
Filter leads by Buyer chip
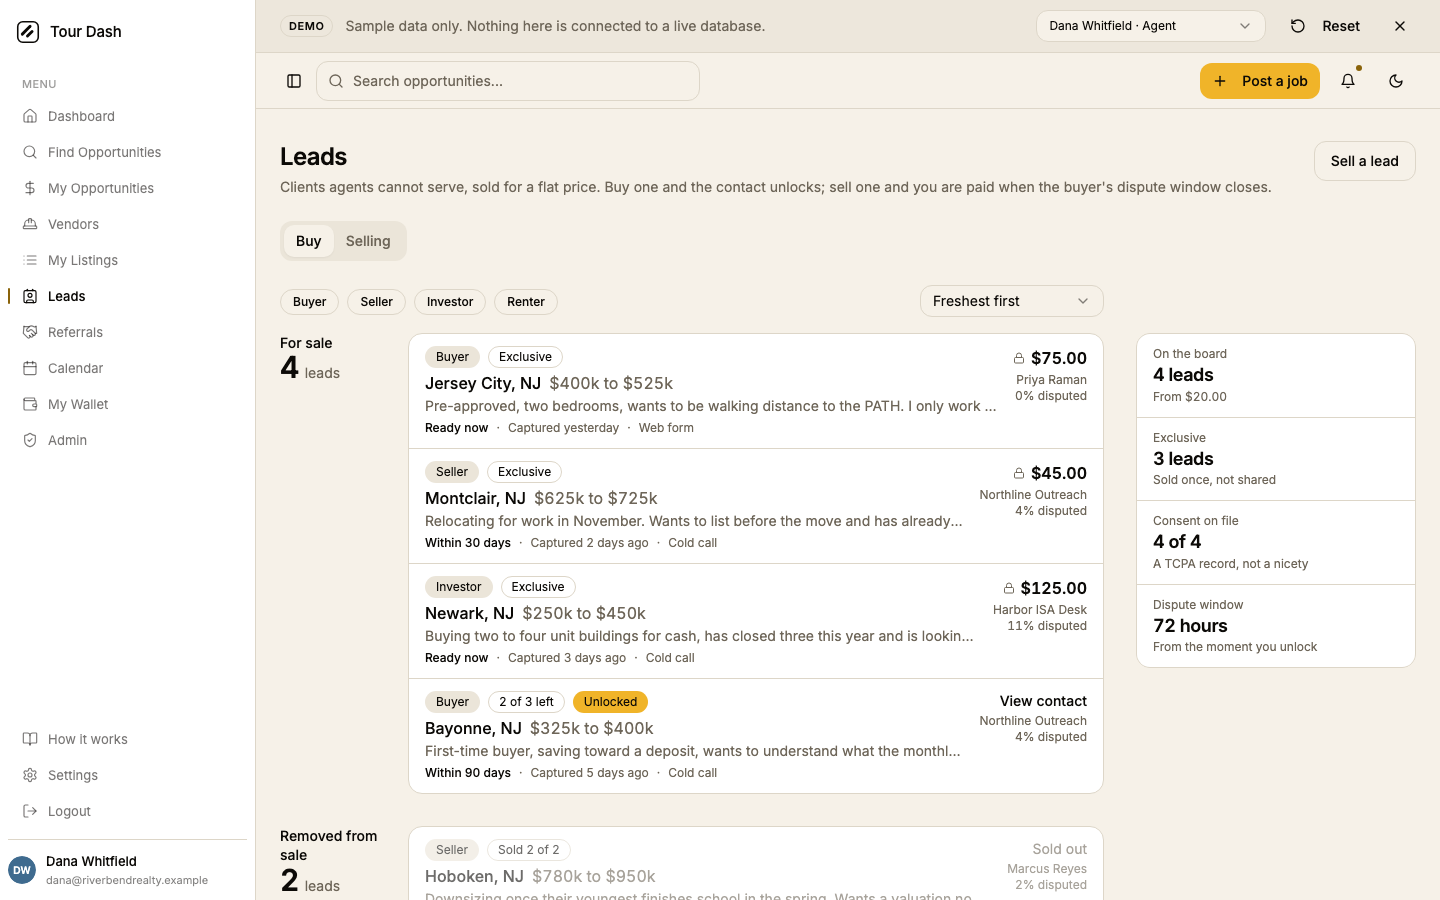pyautogui.click(x=310, y=302)
